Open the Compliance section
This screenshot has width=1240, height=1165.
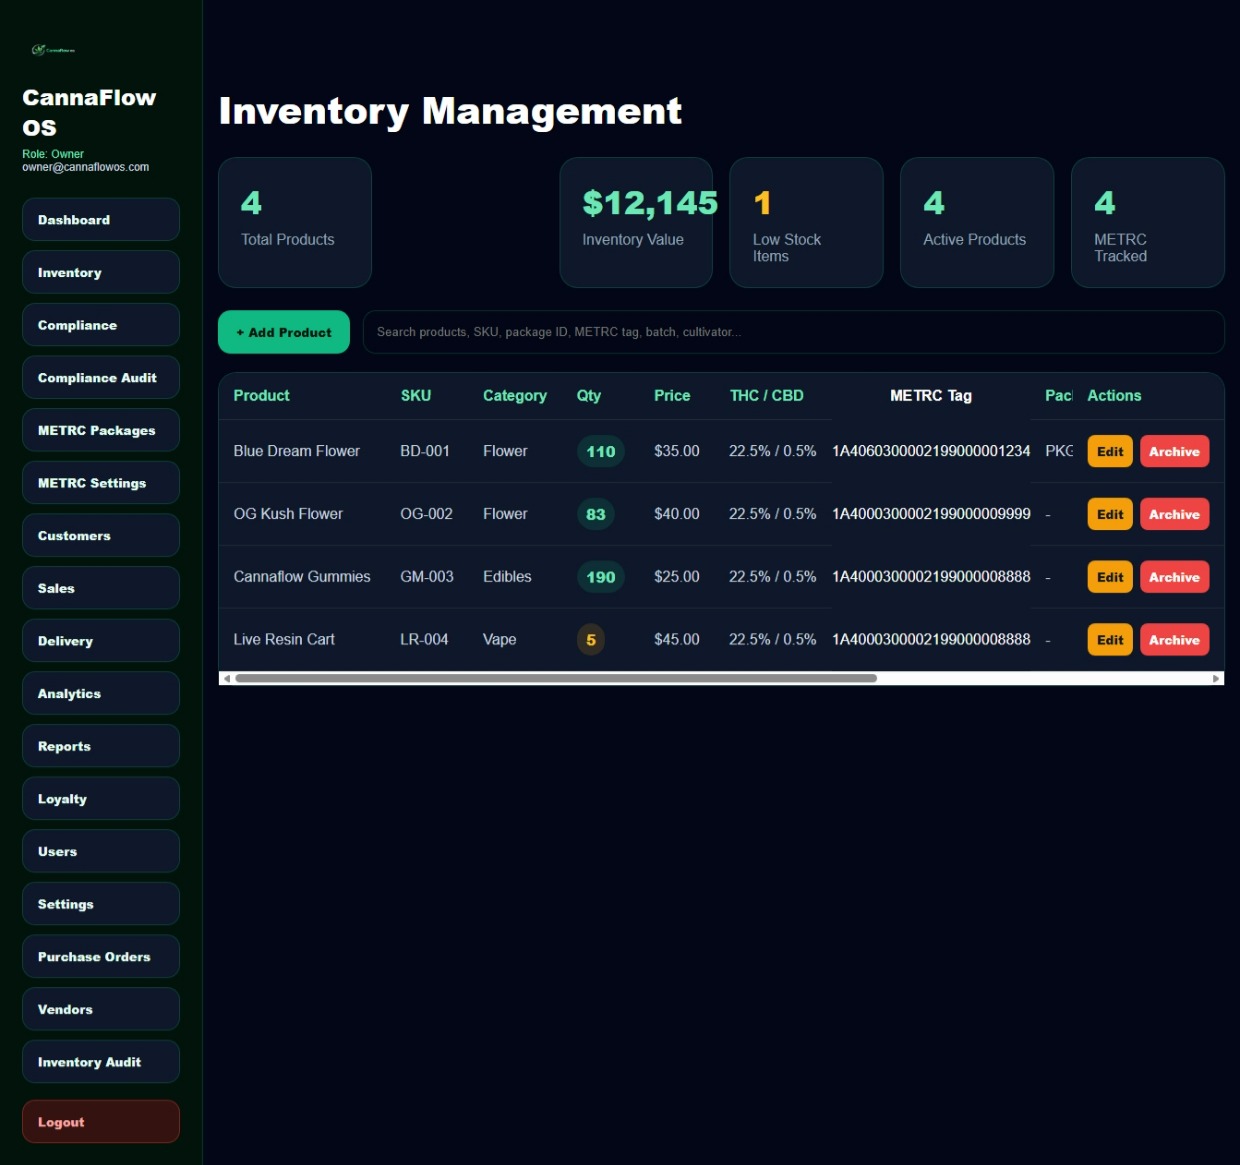point(101,325)
